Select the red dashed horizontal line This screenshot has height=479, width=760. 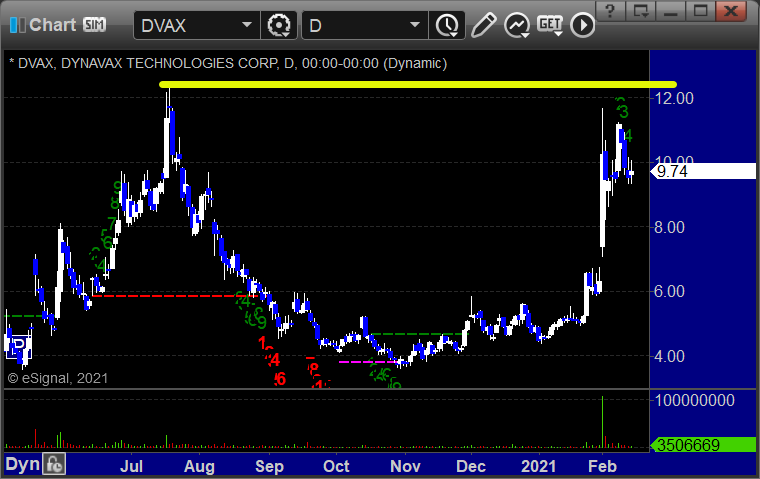174,296
